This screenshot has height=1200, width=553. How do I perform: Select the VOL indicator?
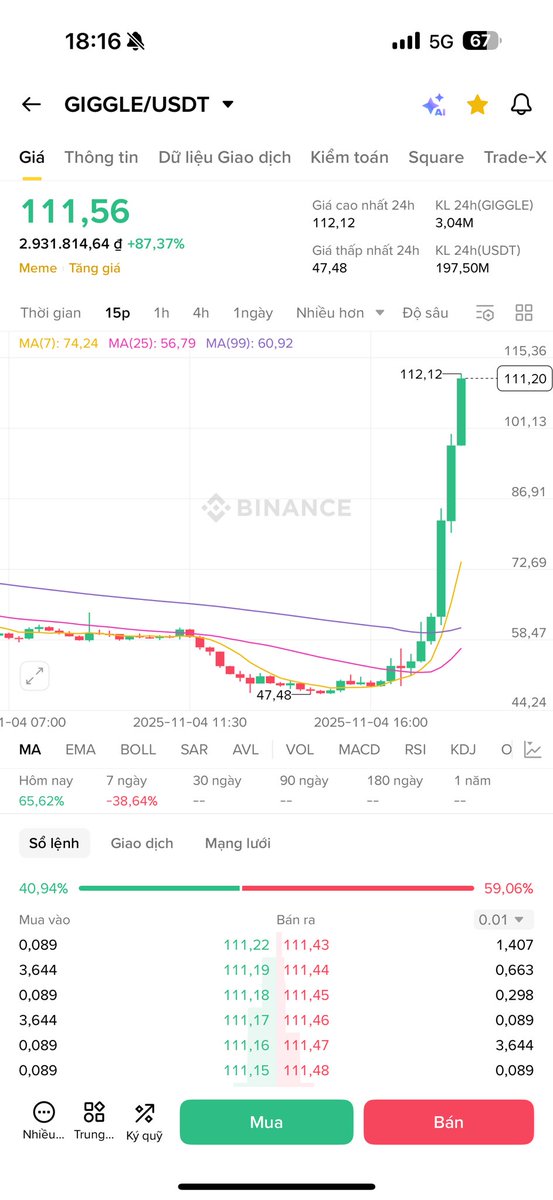(x=299, y=749)
